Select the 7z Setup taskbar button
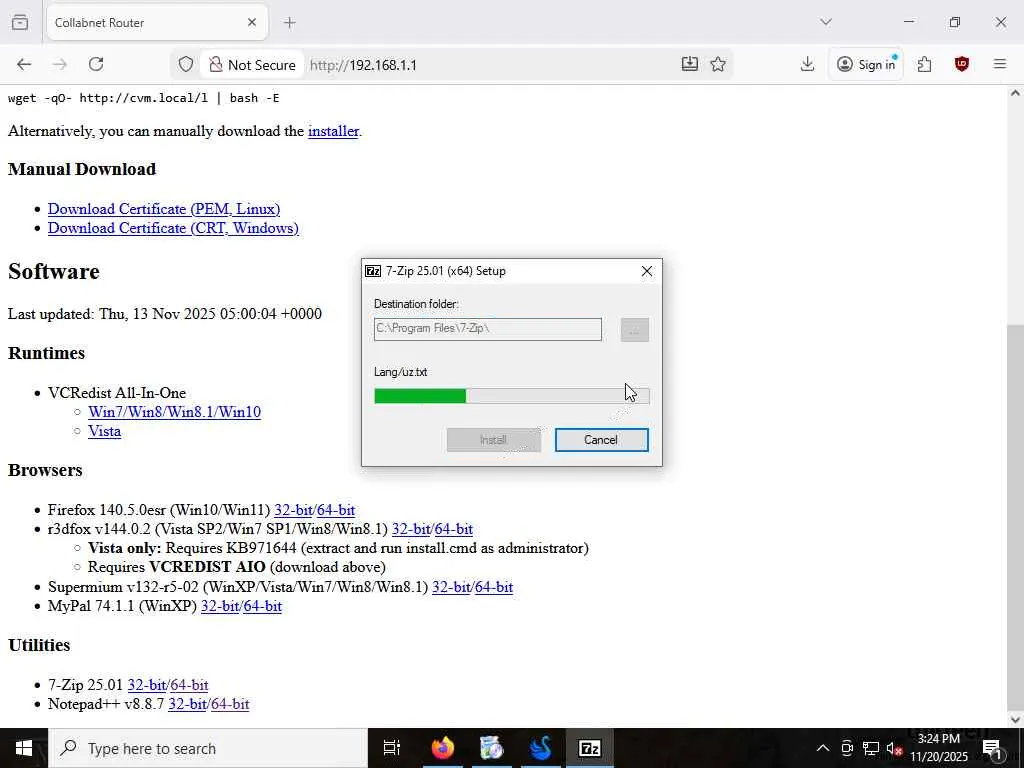 tap(590, 748)
